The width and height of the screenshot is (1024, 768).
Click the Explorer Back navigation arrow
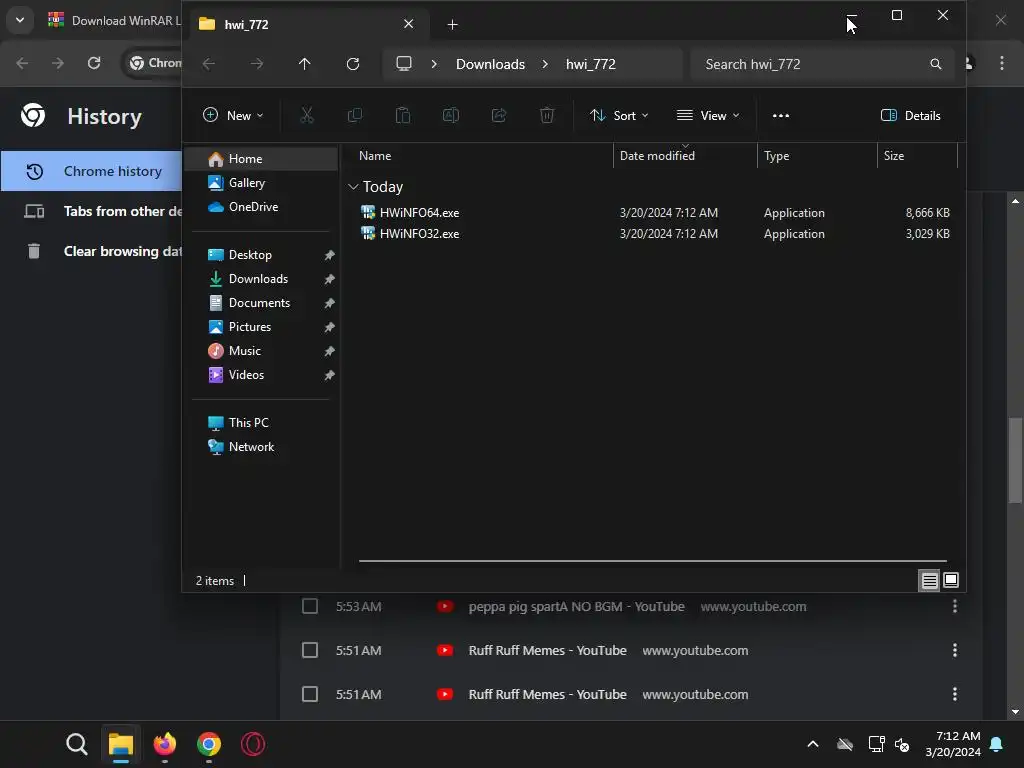pos(208,63)
